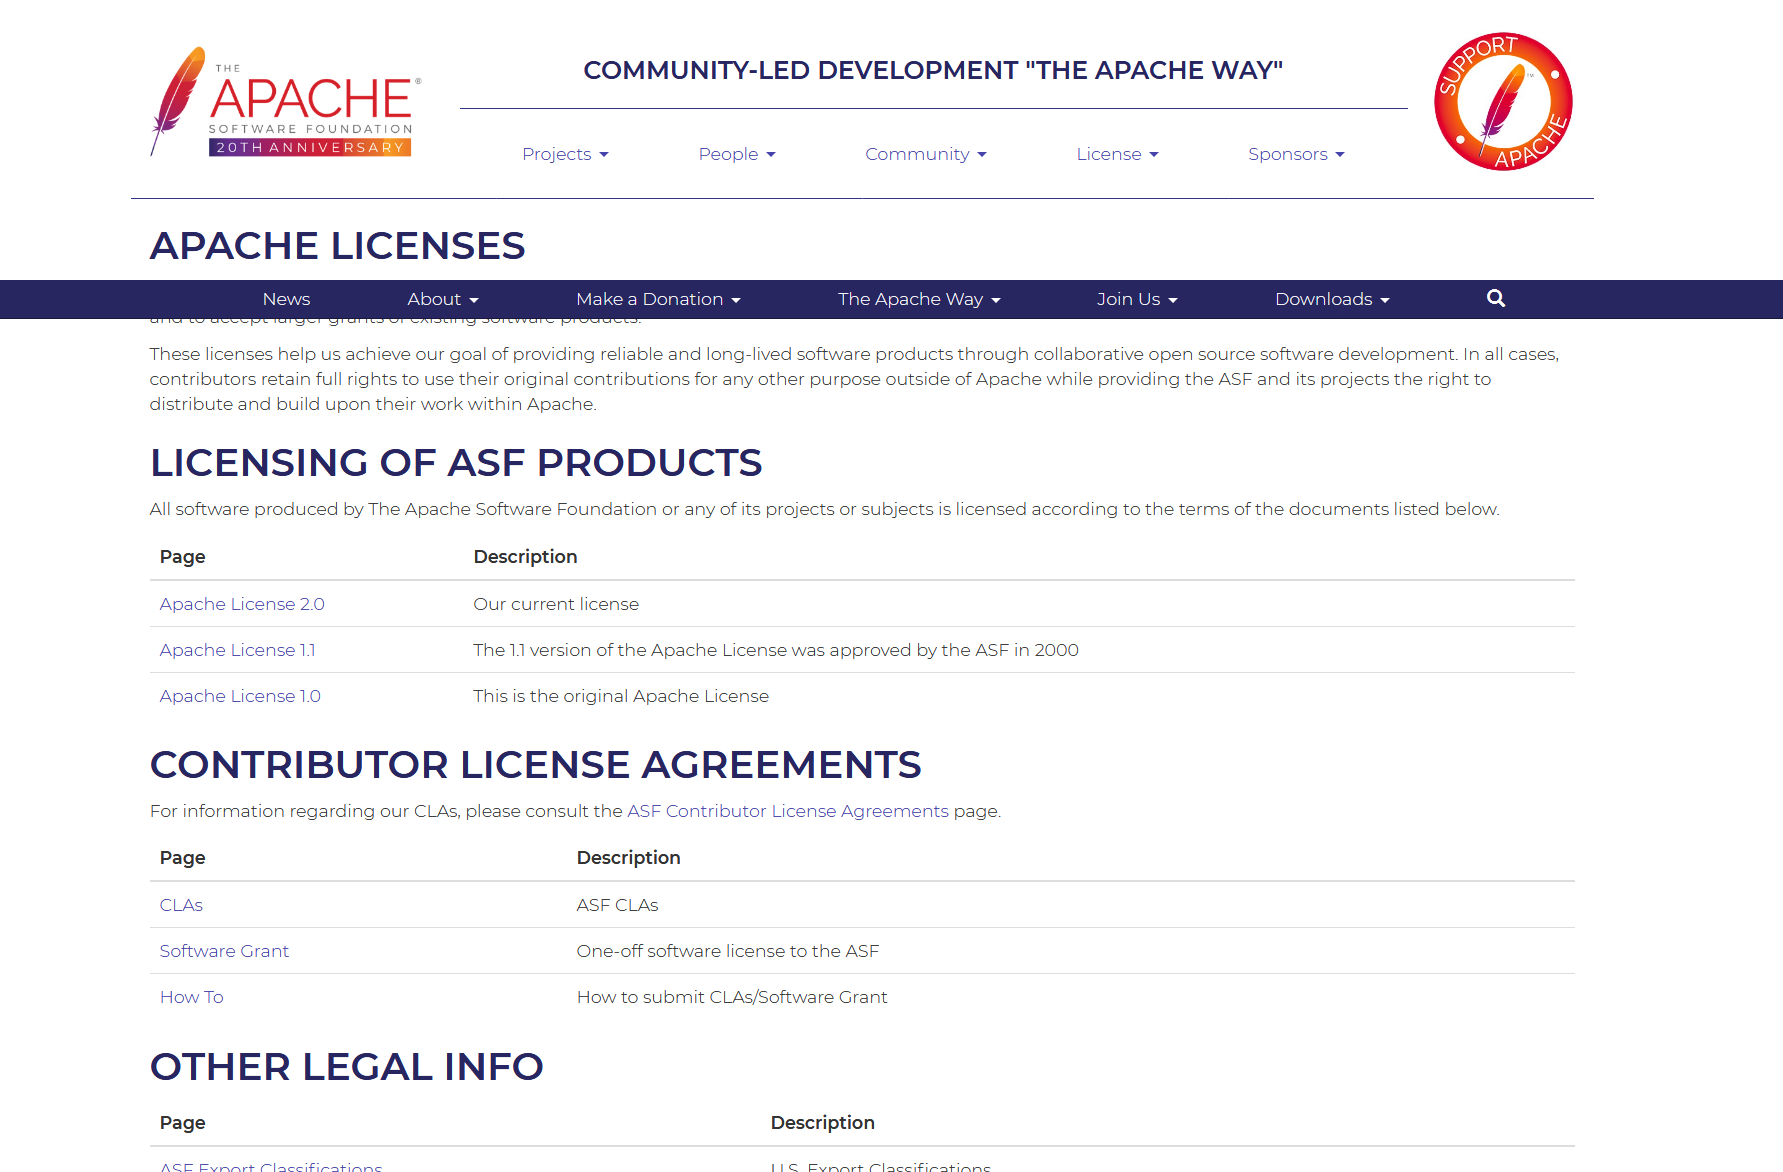The width and height of the screenshot is (1783, 1172).
Task: Click the 'One-off software license to the ASF' text
Action: point(728,951)
